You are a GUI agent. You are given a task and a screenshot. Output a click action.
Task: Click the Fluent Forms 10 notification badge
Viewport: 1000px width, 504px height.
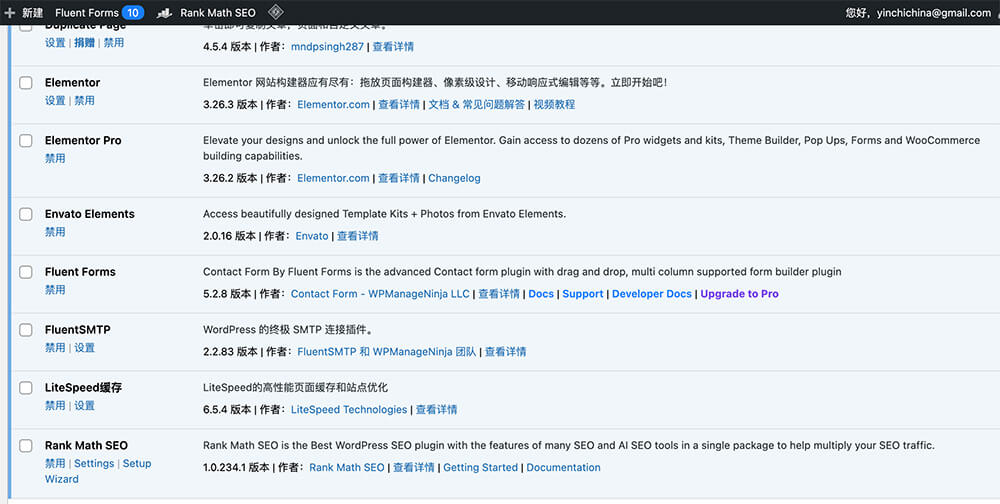[133, 12]
